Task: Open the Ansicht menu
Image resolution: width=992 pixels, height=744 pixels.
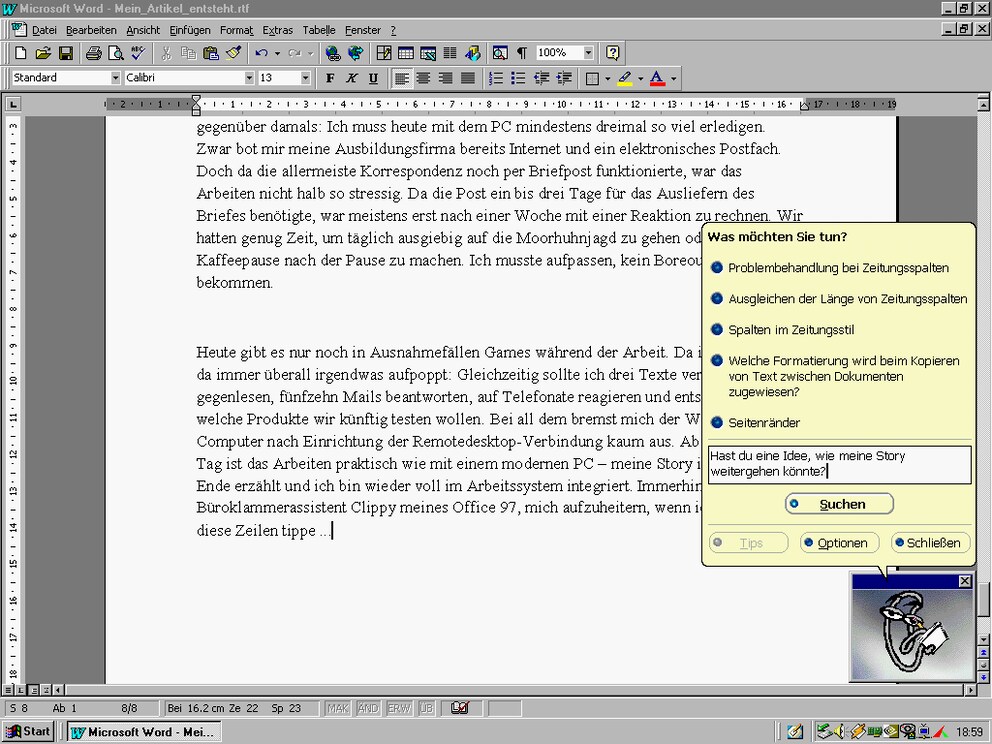Action: coord(143,30)
